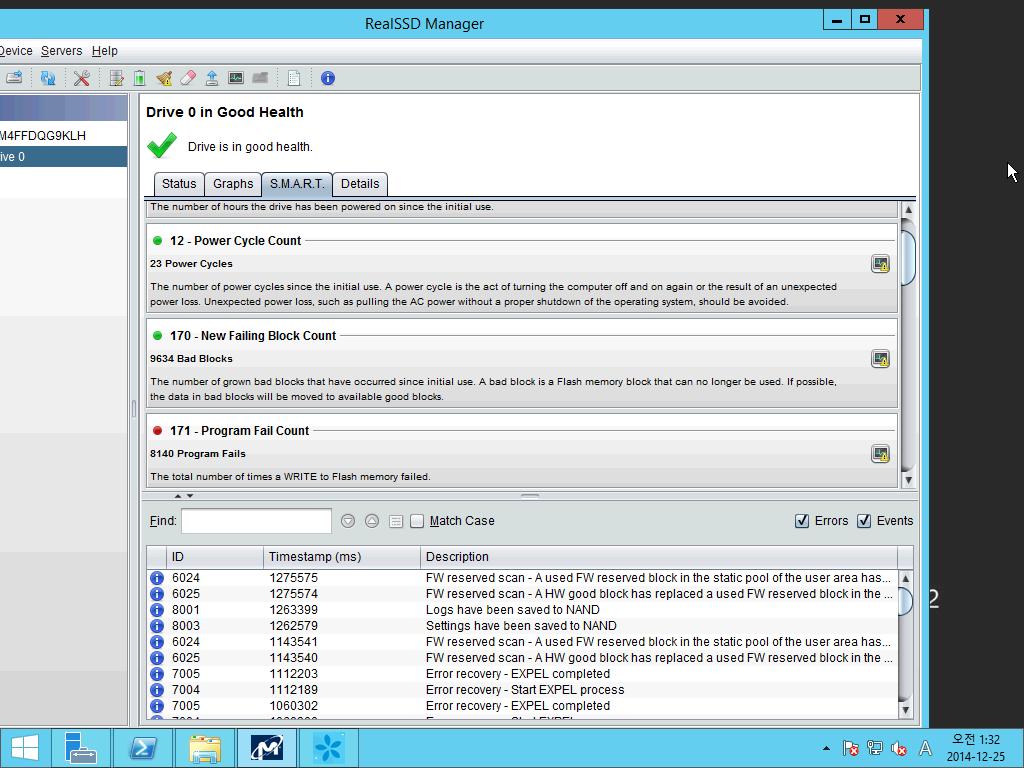This screenshot has width=1024, height=768.
Task: Switch to the Details tab
Action: click(360, 184)
